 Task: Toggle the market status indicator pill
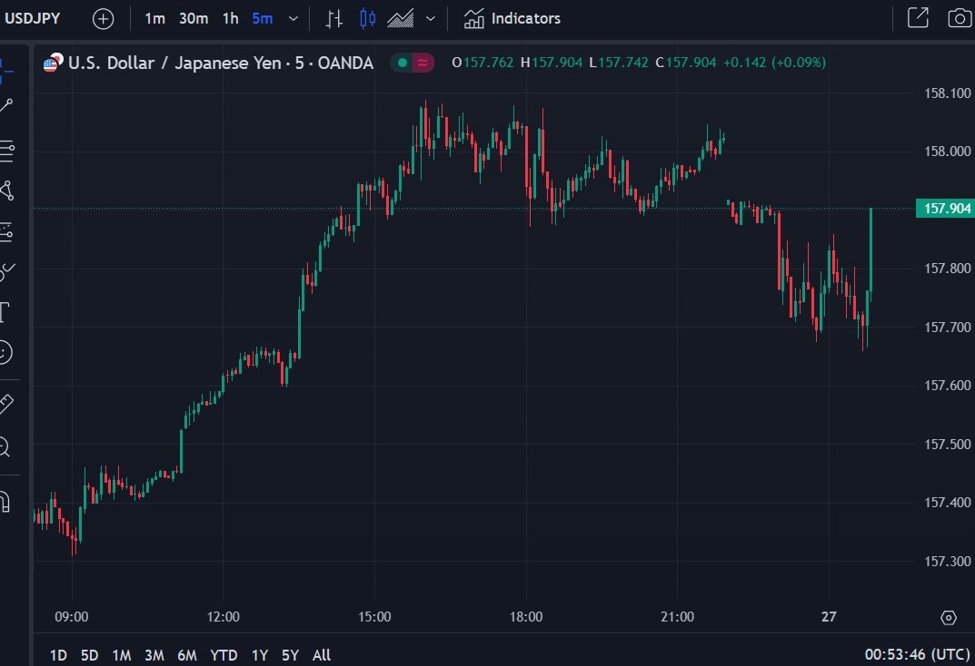click(413, 63)
